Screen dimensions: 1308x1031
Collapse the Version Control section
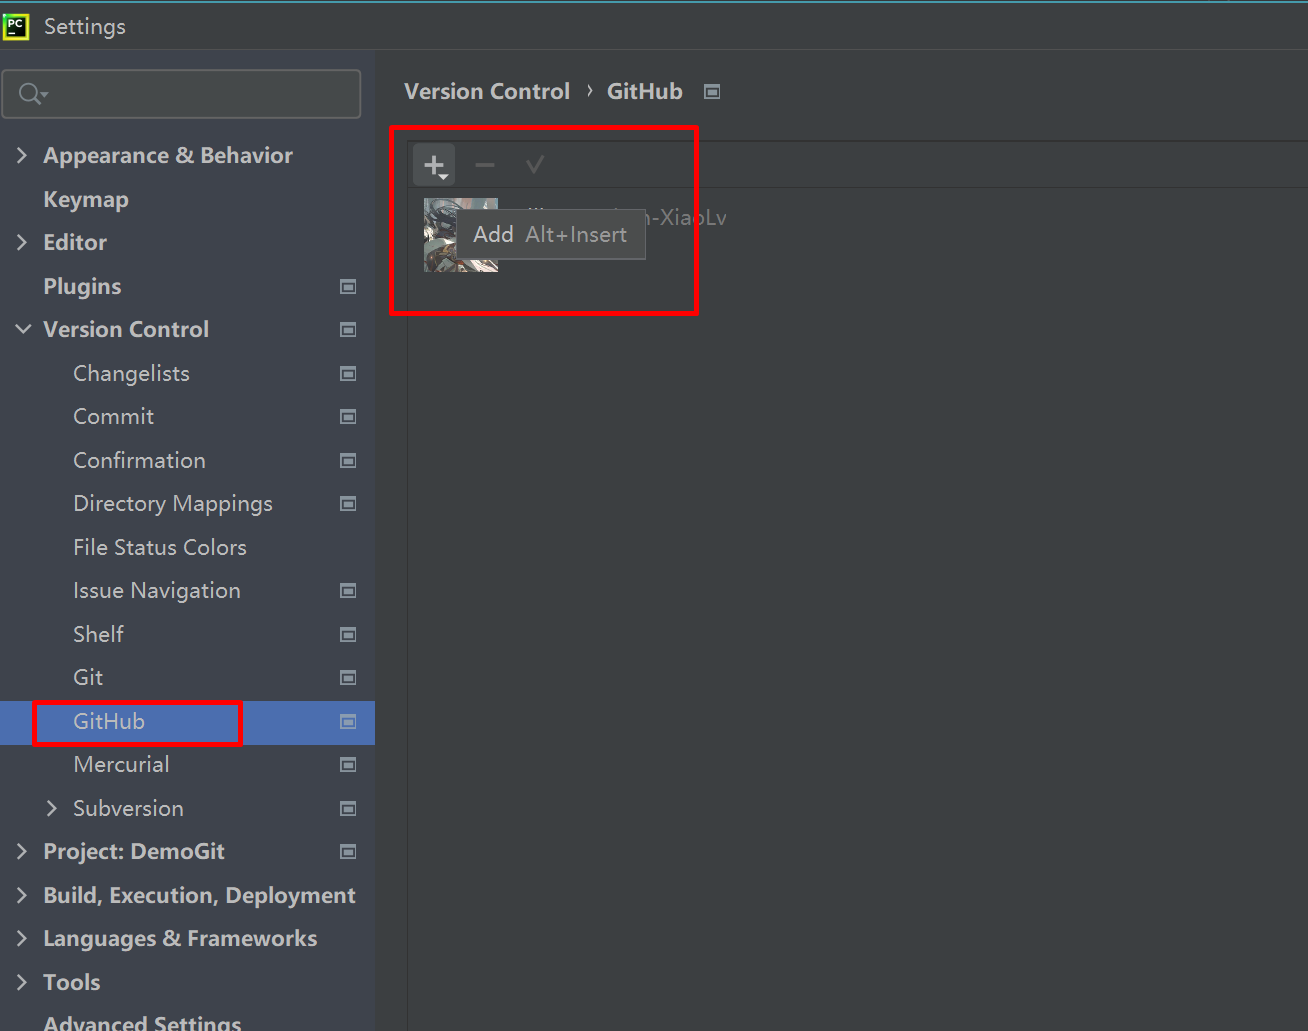(x=23, y=329)
